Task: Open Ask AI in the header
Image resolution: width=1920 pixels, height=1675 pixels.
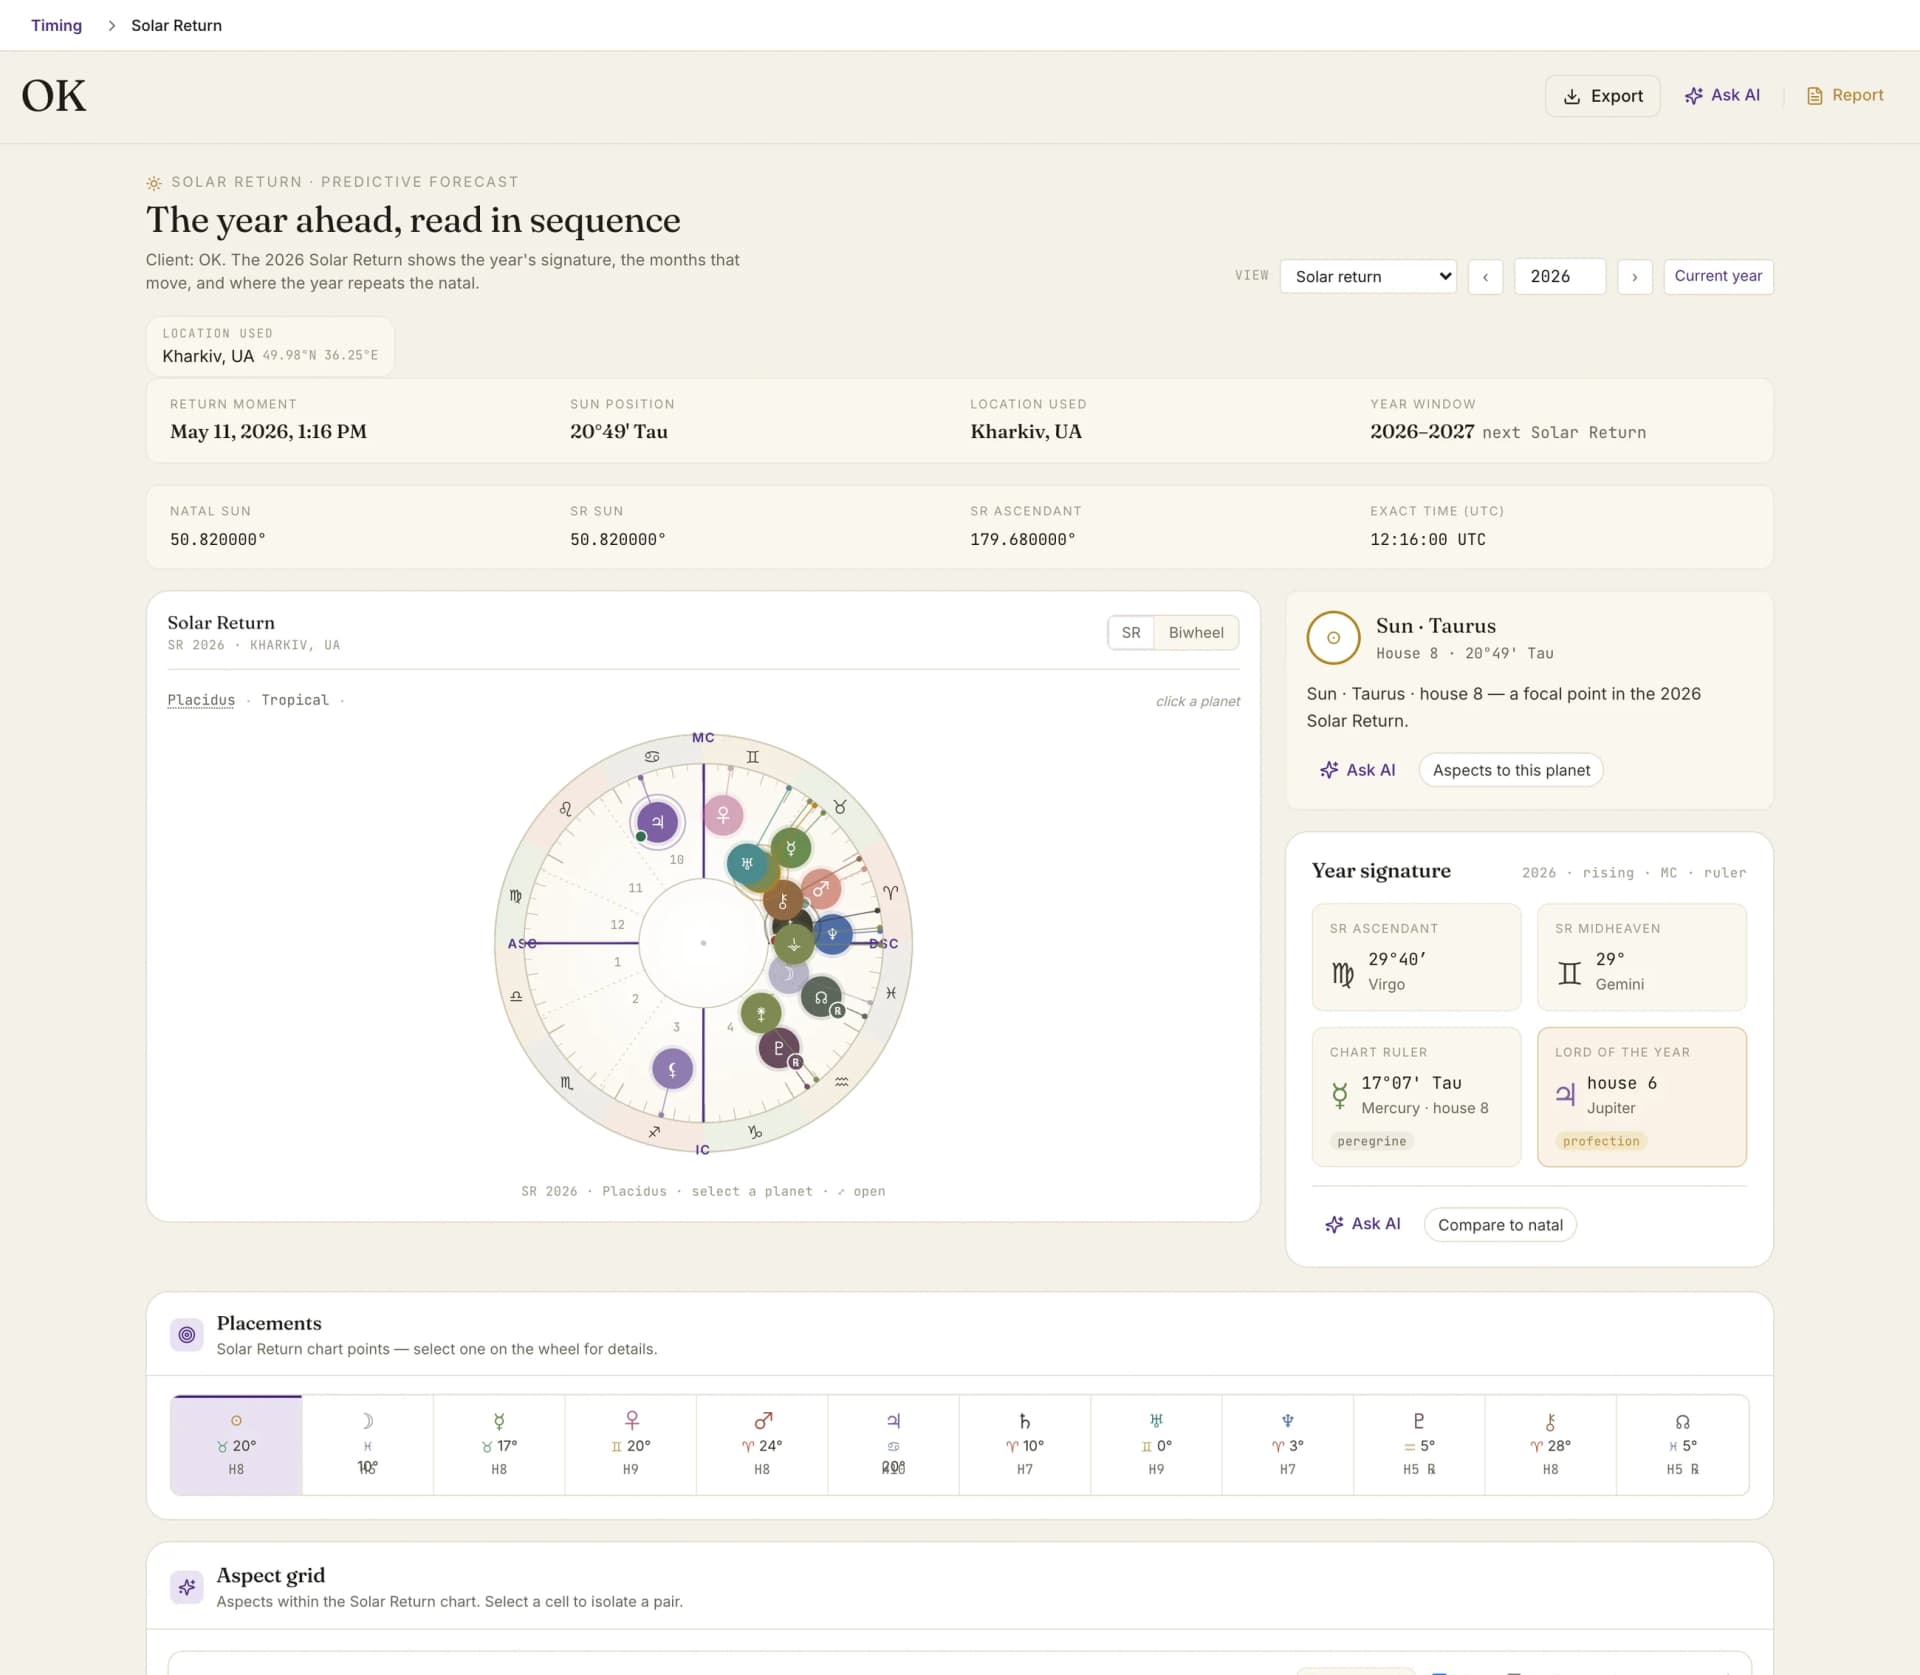Action: pos(1722,95)
